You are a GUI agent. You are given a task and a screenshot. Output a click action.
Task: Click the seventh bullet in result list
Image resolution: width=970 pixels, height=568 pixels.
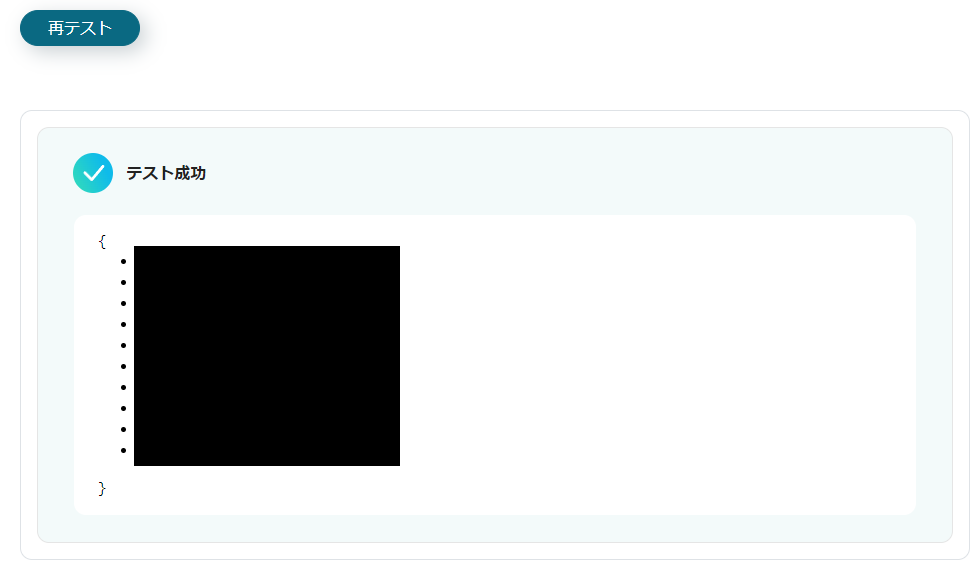click(124, 388)
